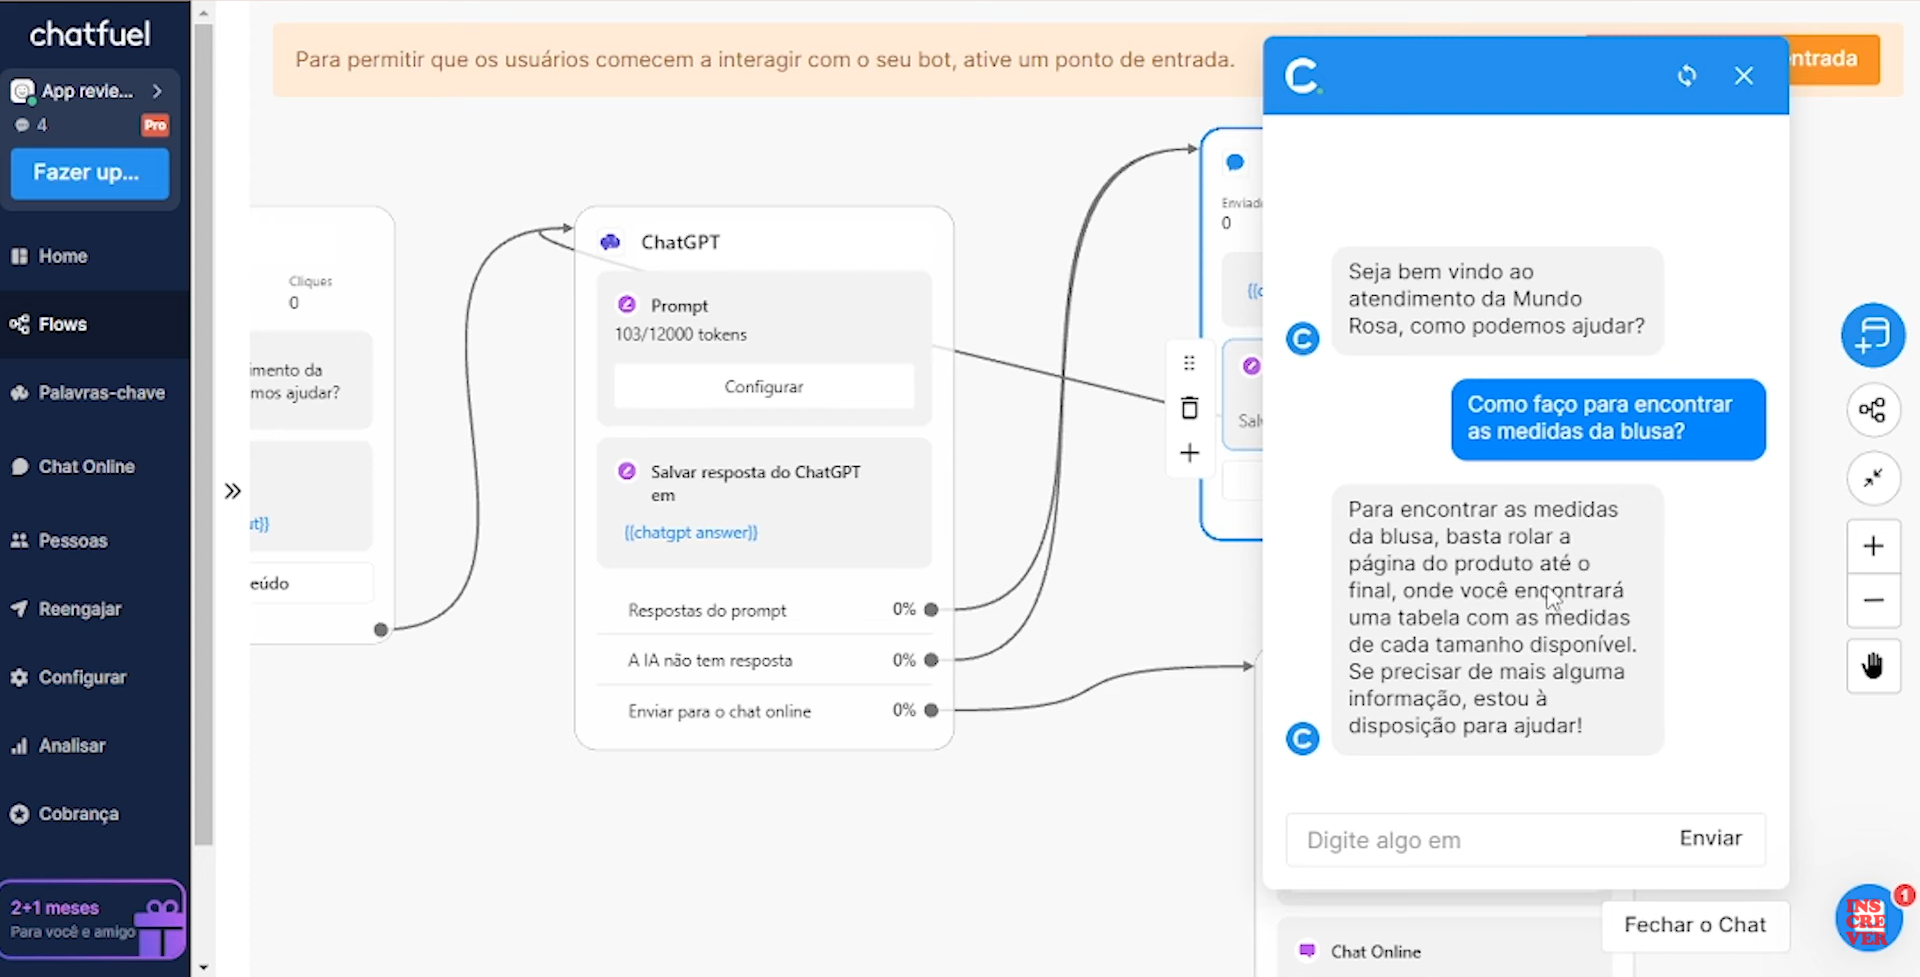Activate the hand pan tool
The image size is (1920, 977).
pos(1873,665)
